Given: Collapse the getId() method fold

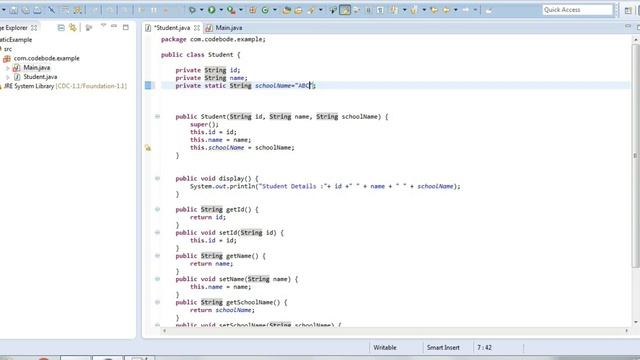Looking at the screenshot, I should point(158,209).
